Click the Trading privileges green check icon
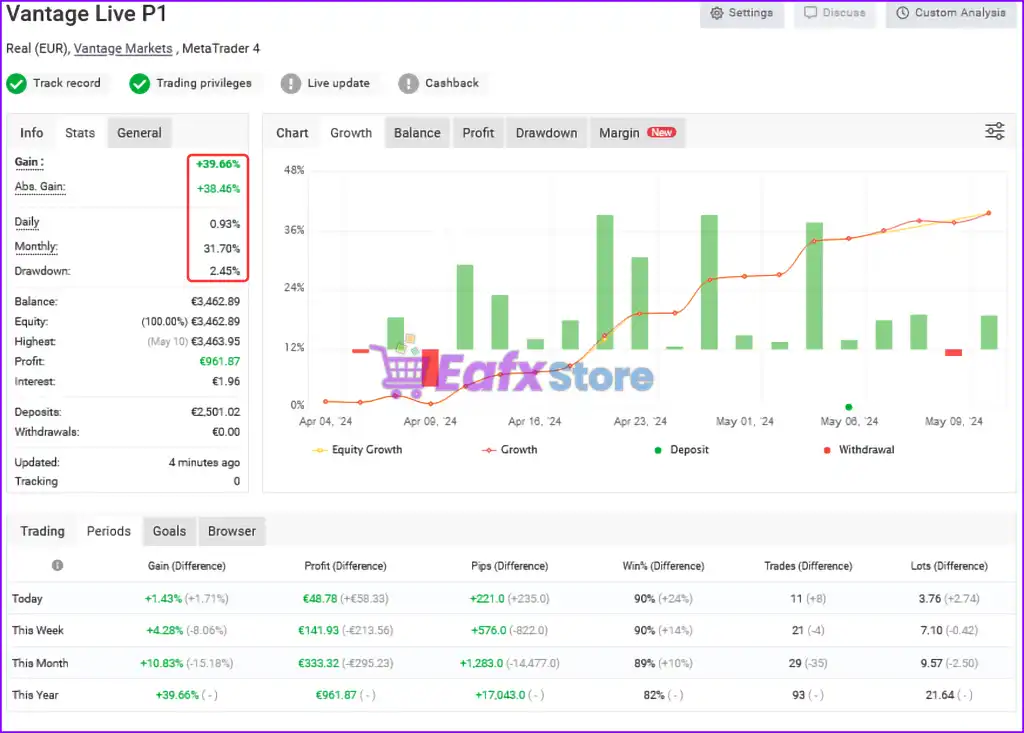This screenshot has width=1024, height=733. 139,84
